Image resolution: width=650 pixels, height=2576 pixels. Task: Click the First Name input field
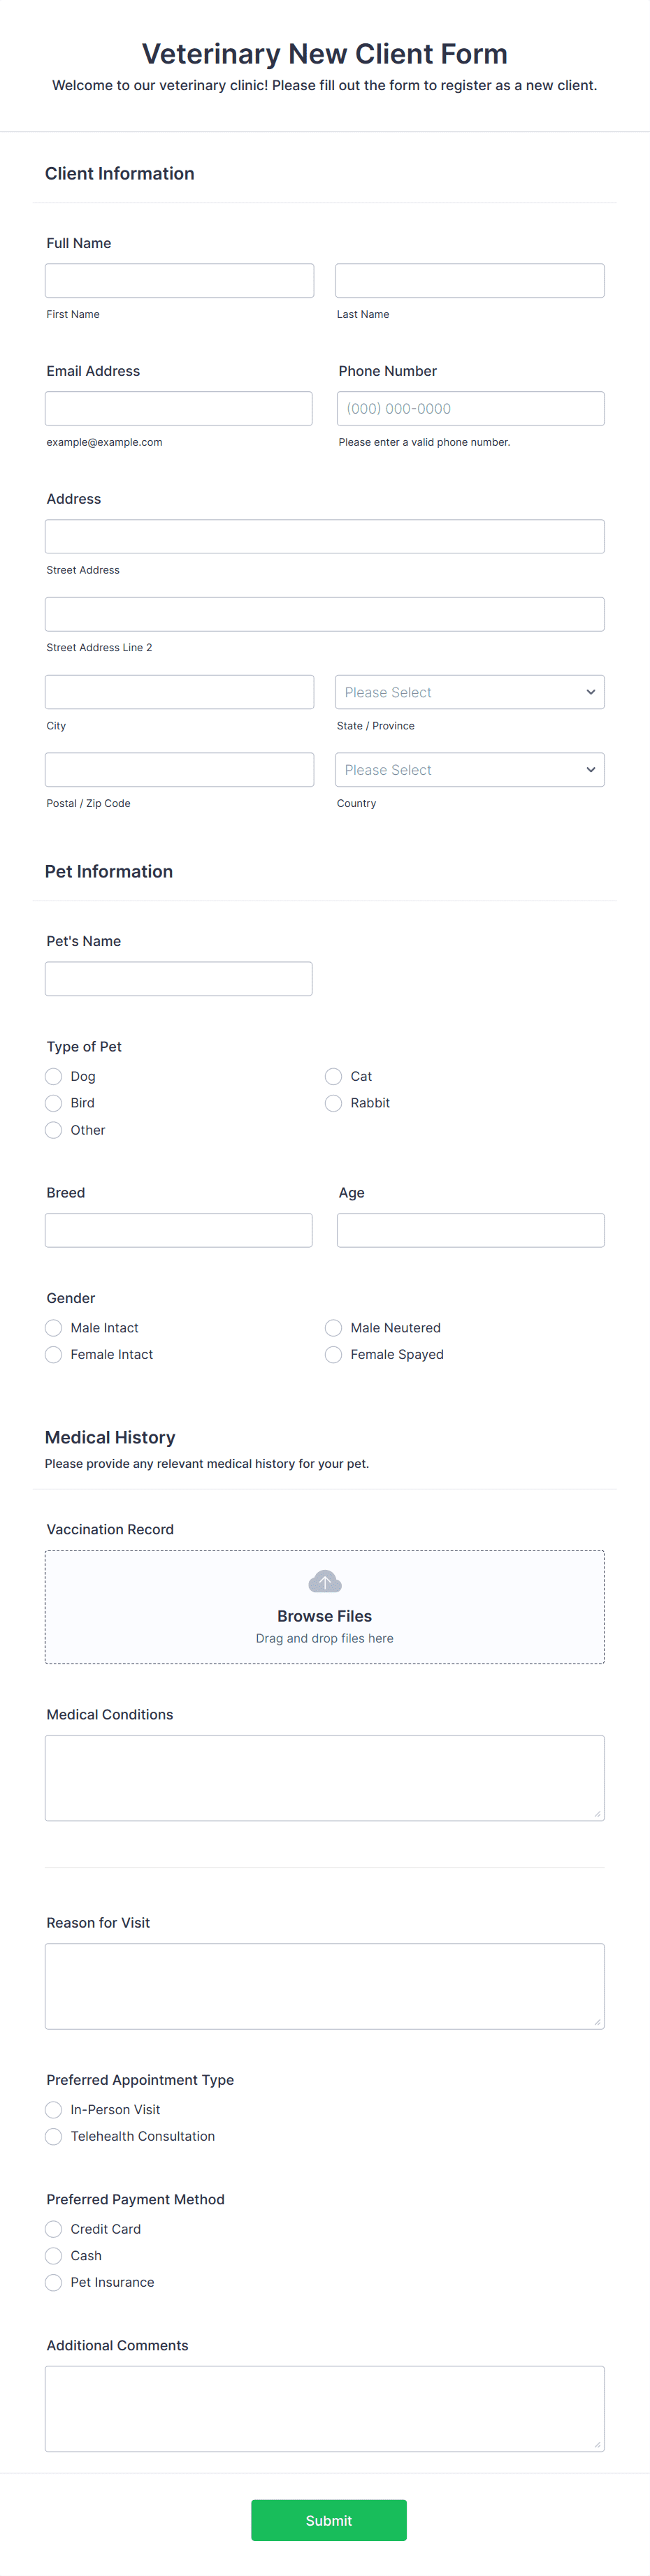pos(179,280)
